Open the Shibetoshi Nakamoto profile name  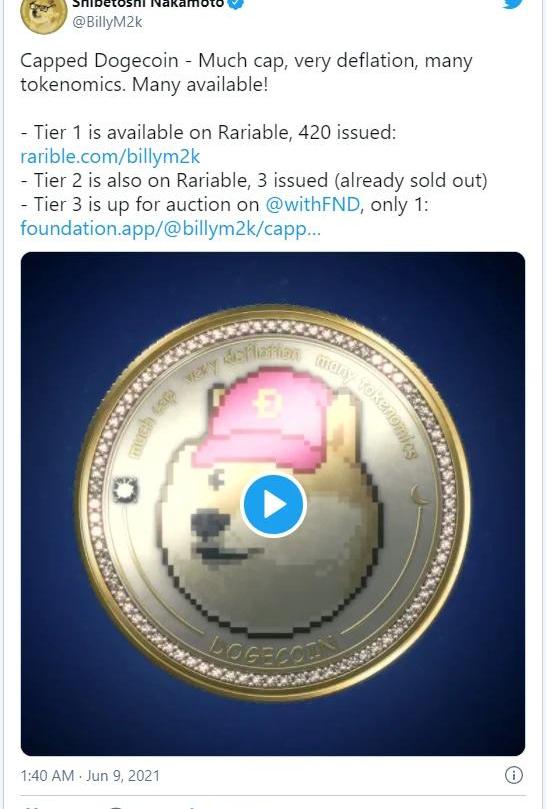149,4
